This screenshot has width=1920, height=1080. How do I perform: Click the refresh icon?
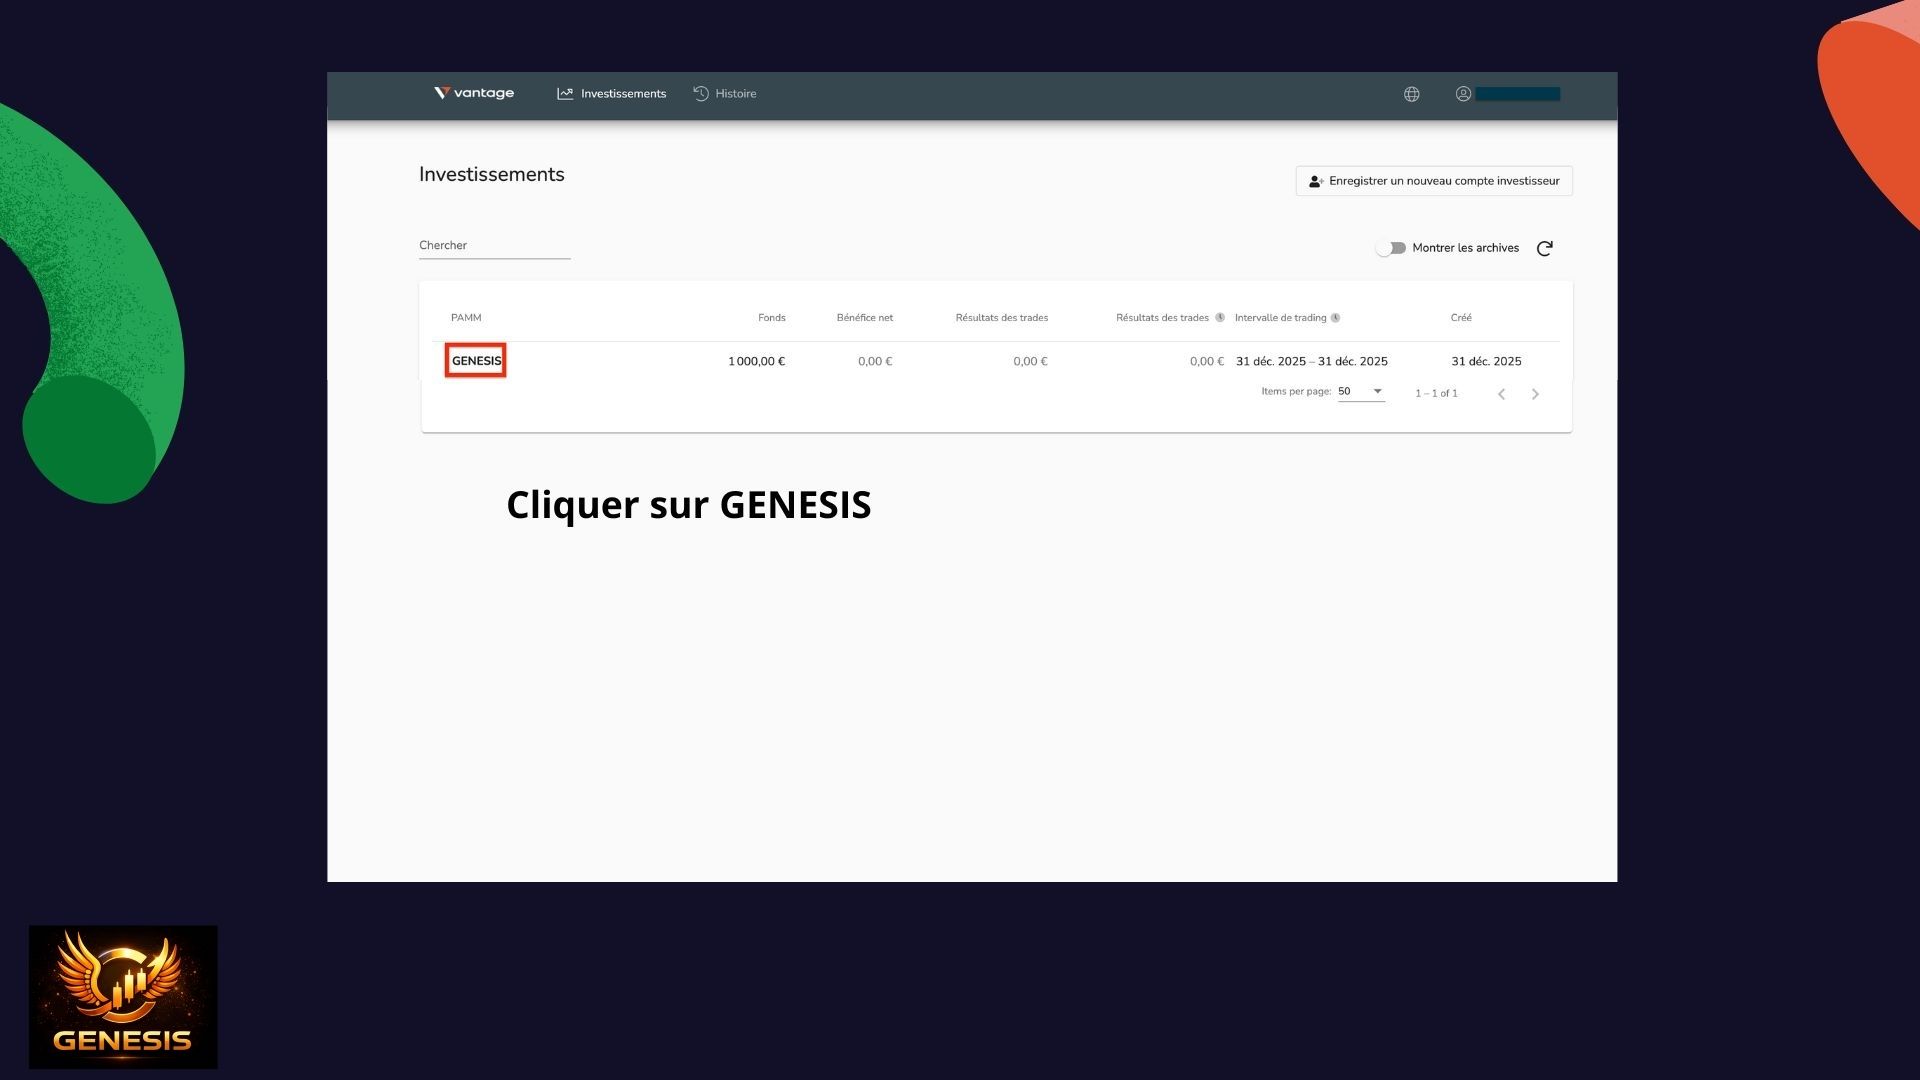pyautogui.click(x=1544, y=248)
